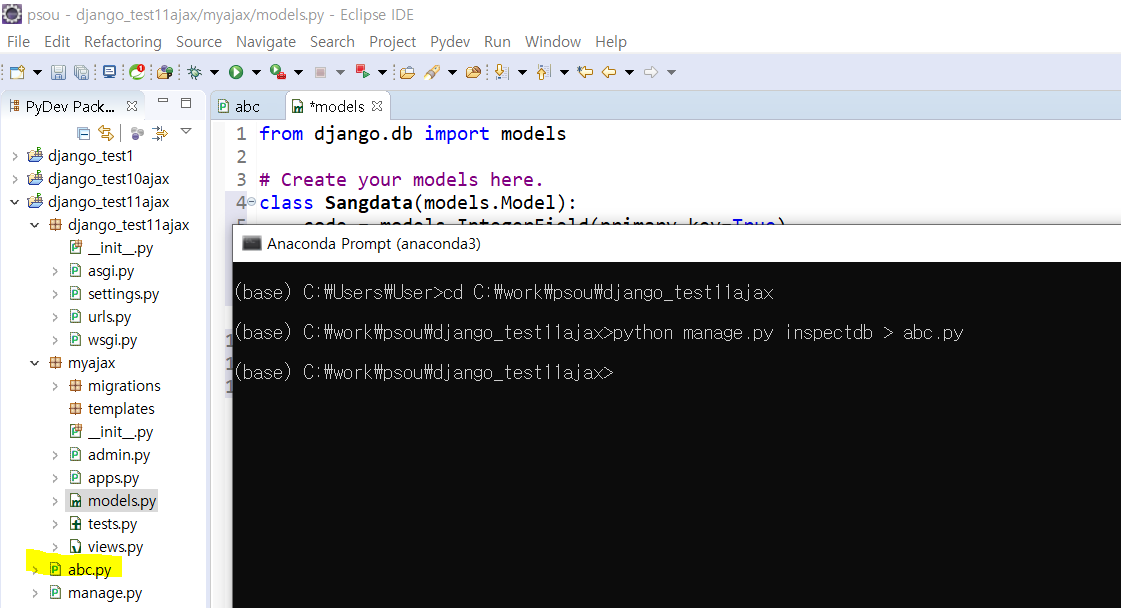Select manage.py in the tree
Screen dimensions: 1121x608
(x=104, y=593)
